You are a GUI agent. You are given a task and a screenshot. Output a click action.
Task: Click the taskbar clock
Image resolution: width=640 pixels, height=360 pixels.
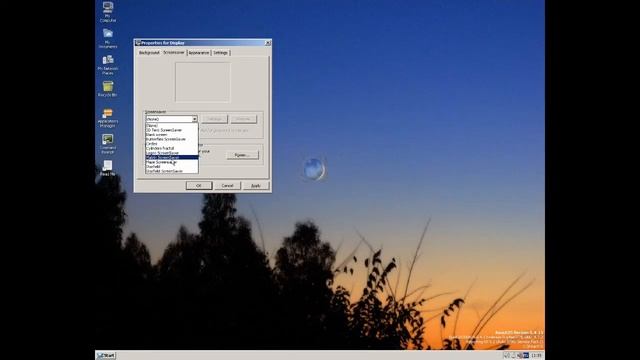tap(536, 356)
